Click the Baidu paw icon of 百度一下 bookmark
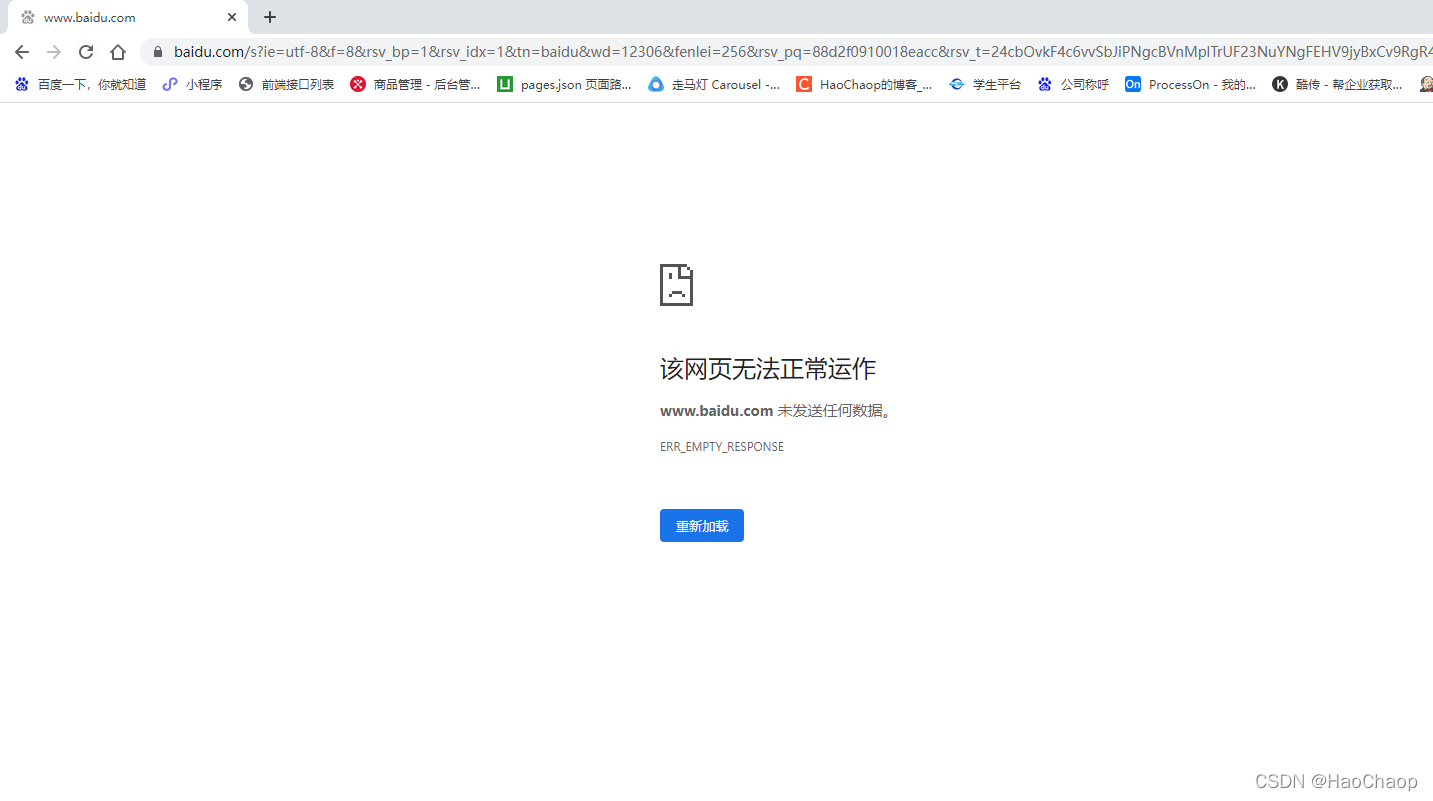Viewport: 1433px width, 801px height. [22, 85]
